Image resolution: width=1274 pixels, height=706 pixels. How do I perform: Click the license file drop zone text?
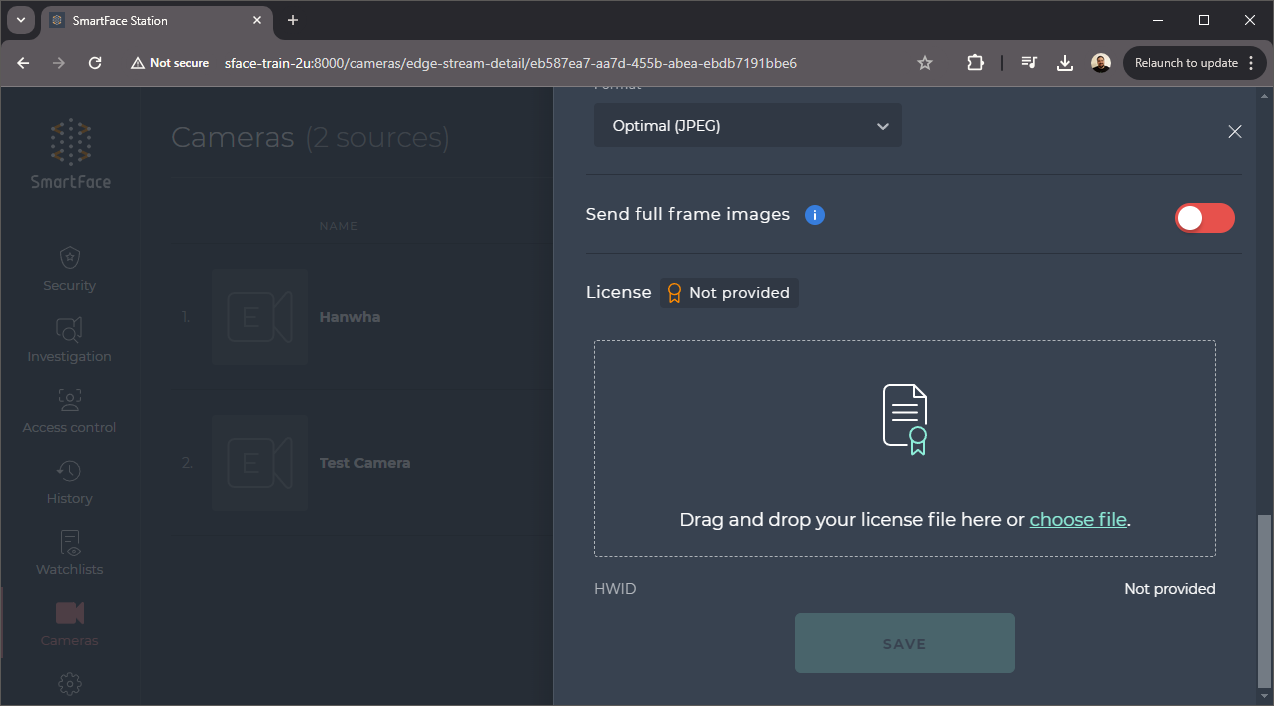[x=905, y=520]
